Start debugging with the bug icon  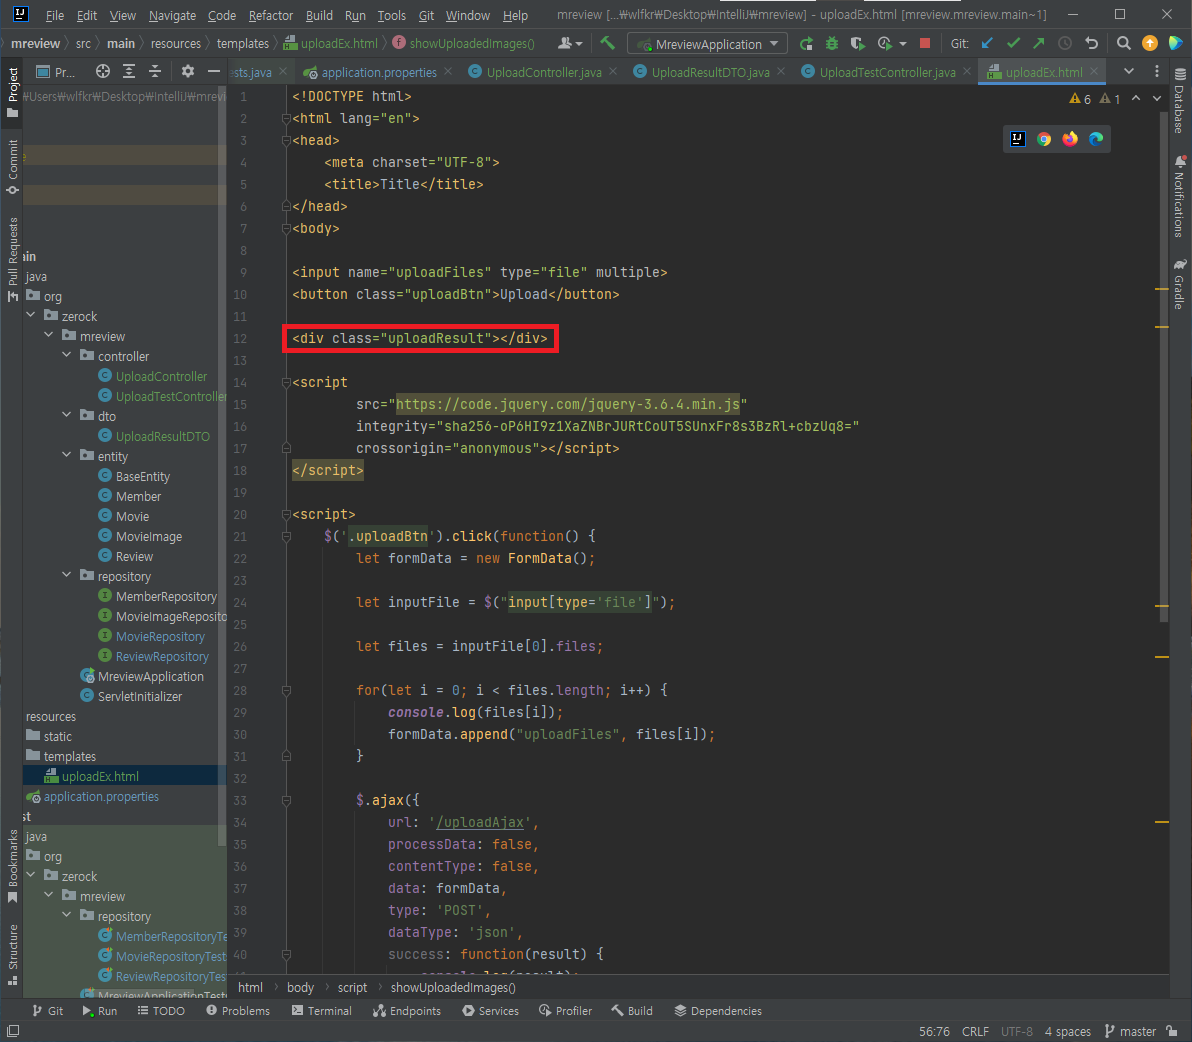point(832,43)
